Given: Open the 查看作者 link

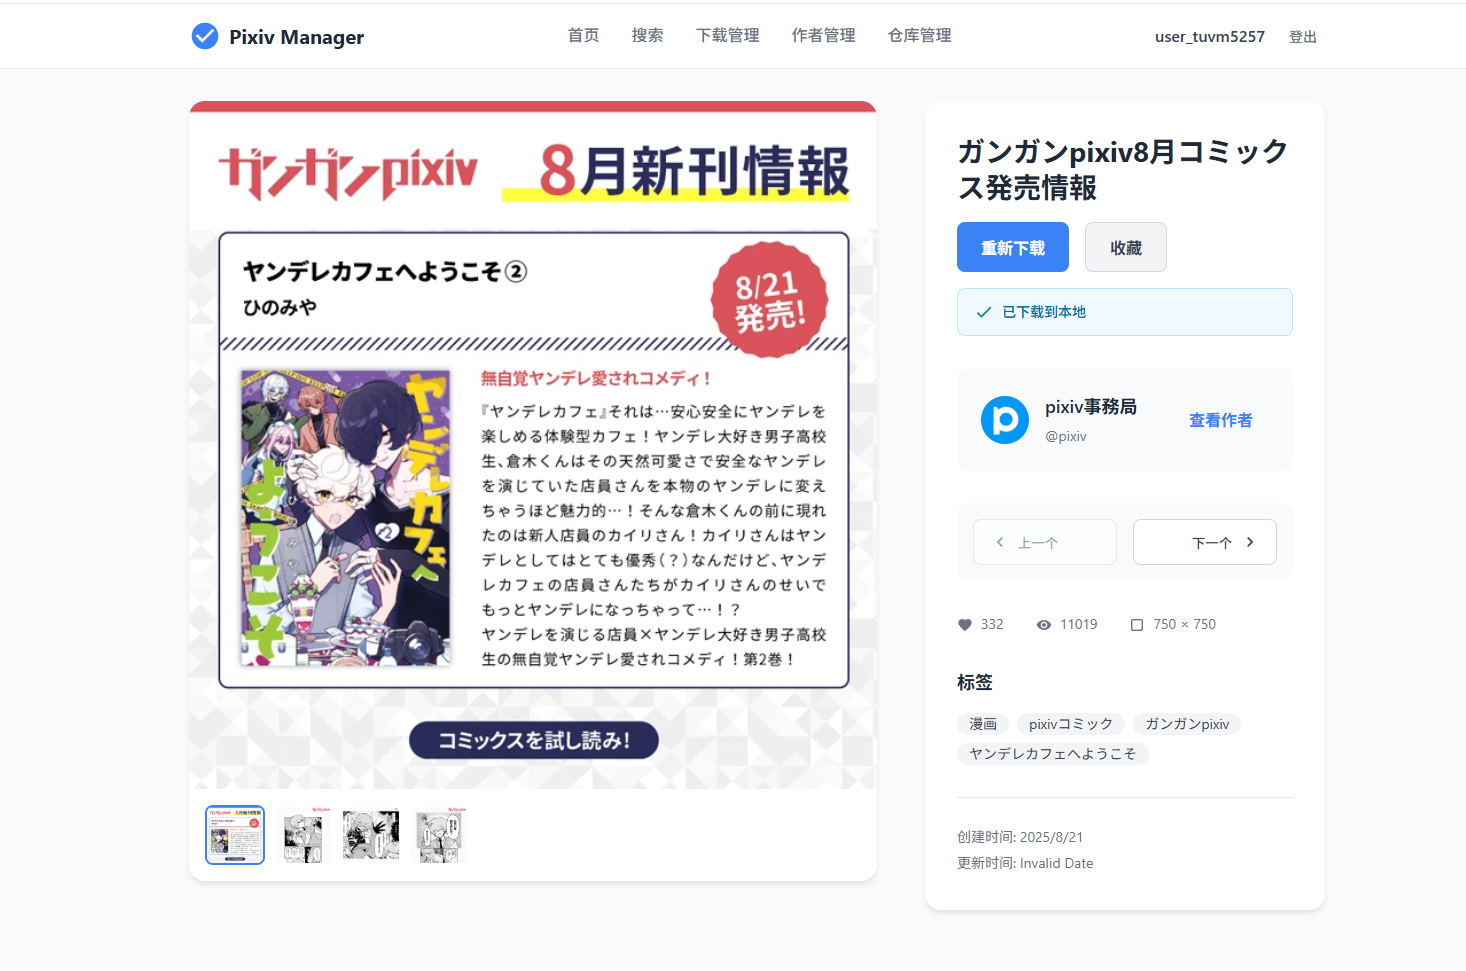Looking at the screenshot, I should (1221, 420).
